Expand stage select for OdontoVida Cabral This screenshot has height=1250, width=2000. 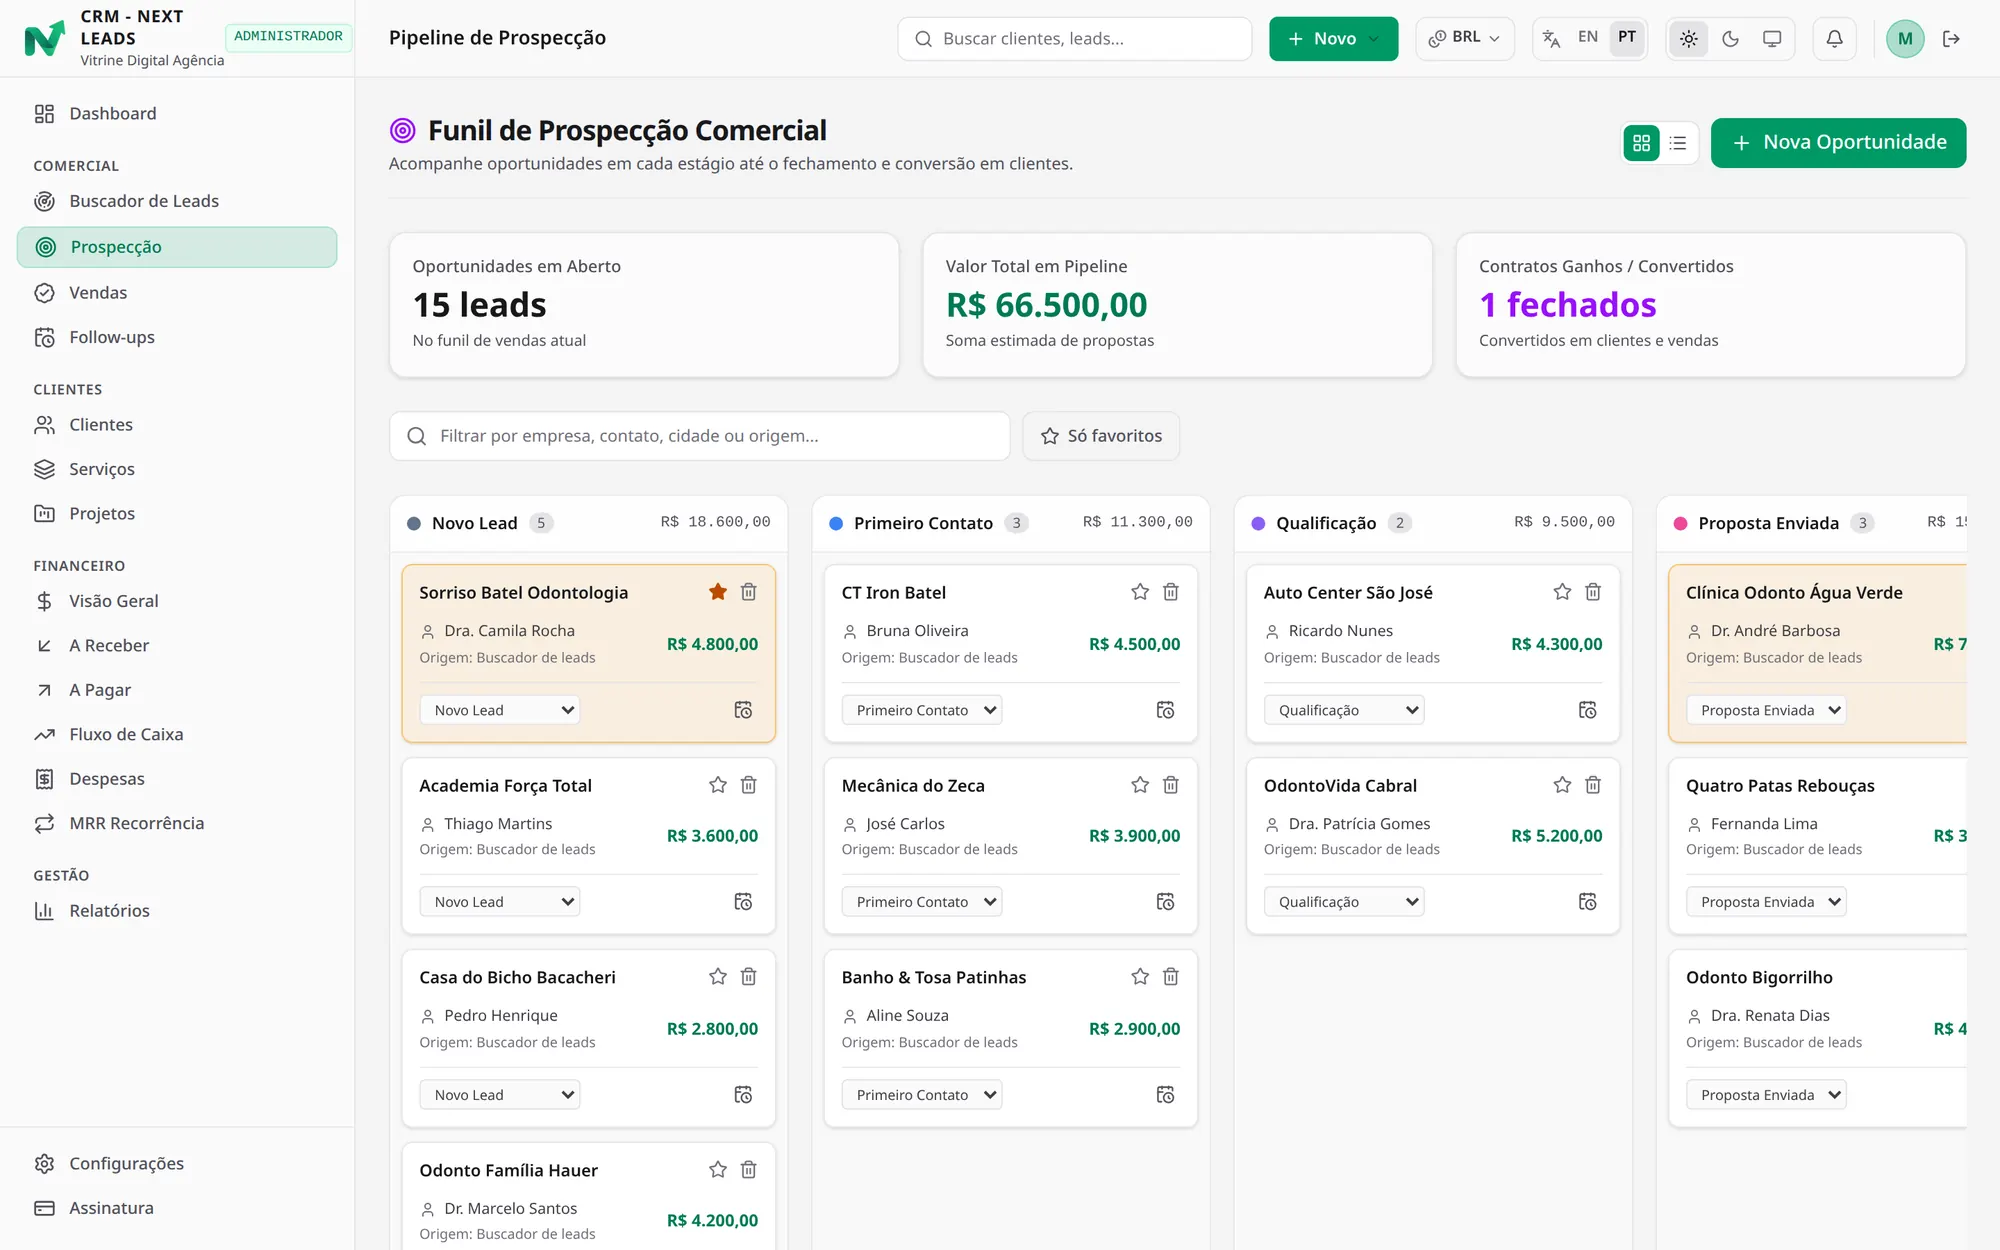click(x=1344, y=902)
